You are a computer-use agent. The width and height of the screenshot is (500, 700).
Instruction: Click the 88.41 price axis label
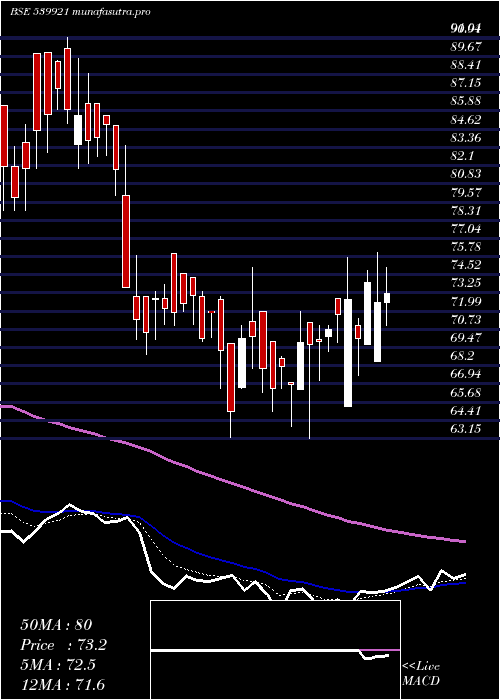(x=465, y=65)
